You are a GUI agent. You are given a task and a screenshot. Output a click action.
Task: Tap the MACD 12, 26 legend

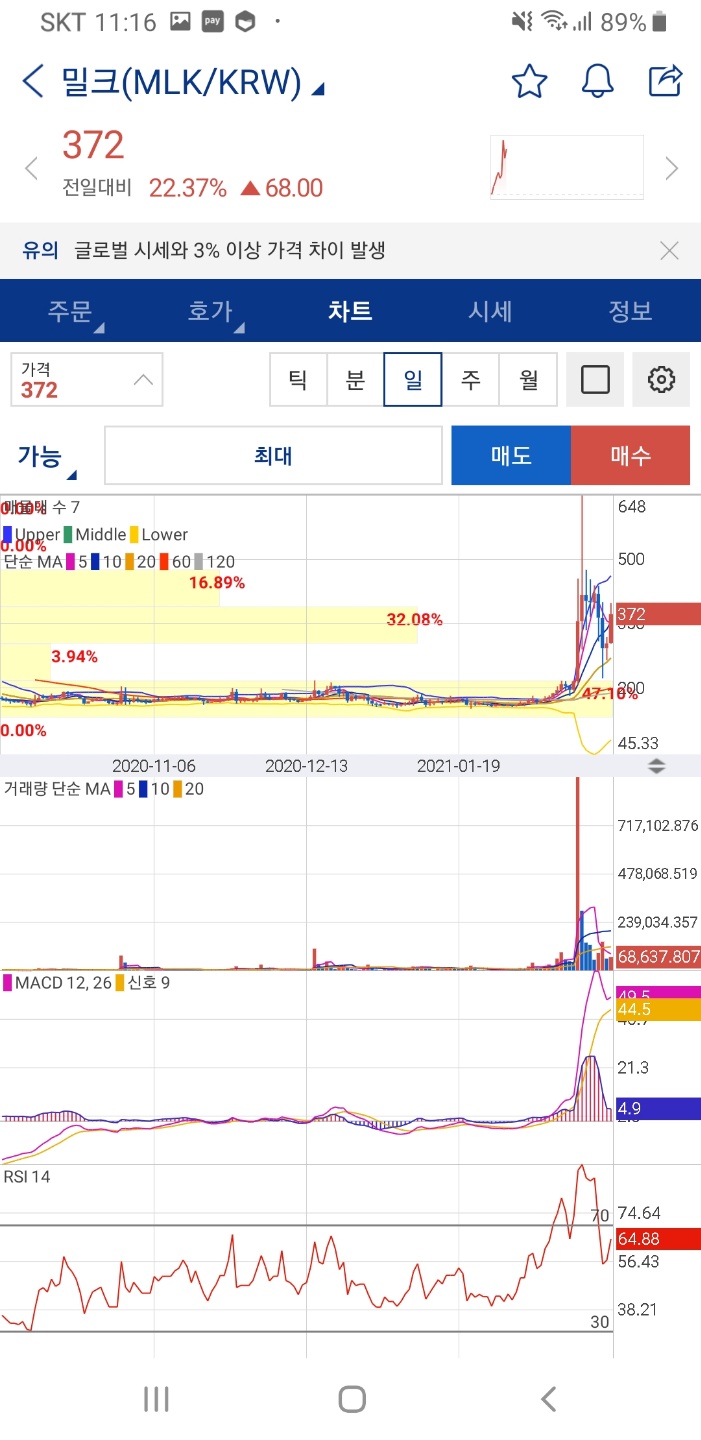coord(86,983)
